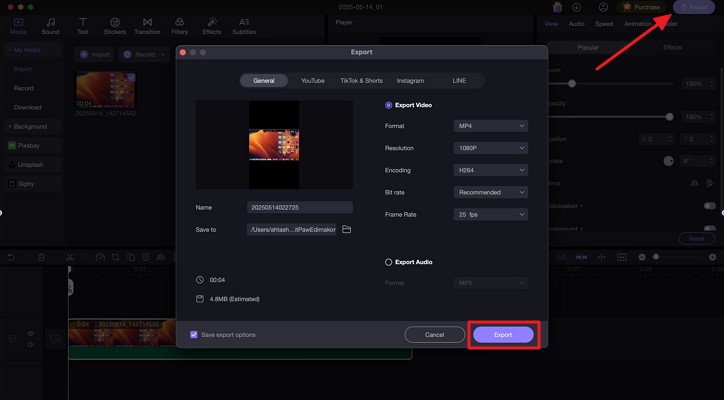
Task: Expand the Background tree section
Action: 10,127
